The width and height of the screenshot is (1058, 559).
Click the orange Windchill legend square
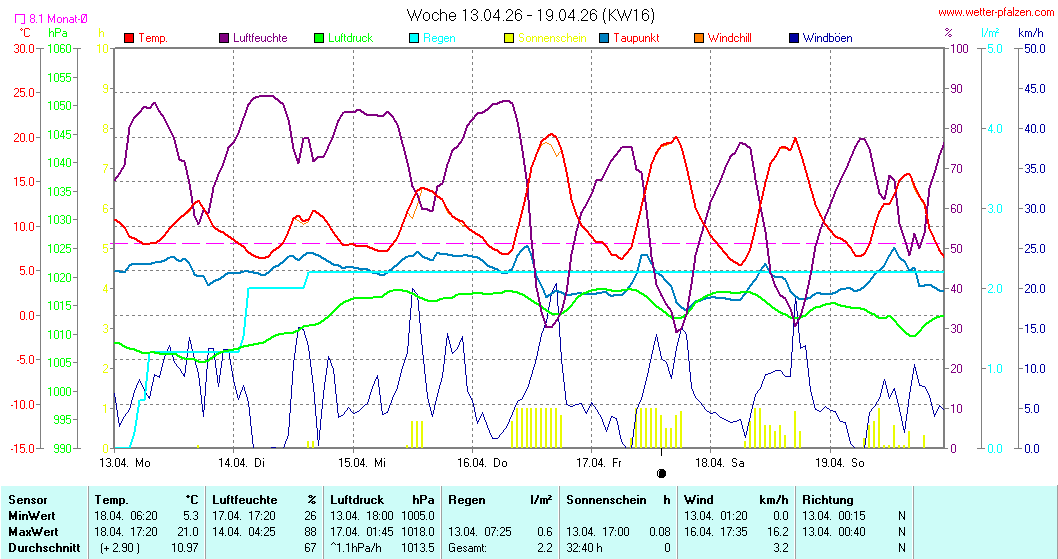pyautogui.click(x=699, y=38)
